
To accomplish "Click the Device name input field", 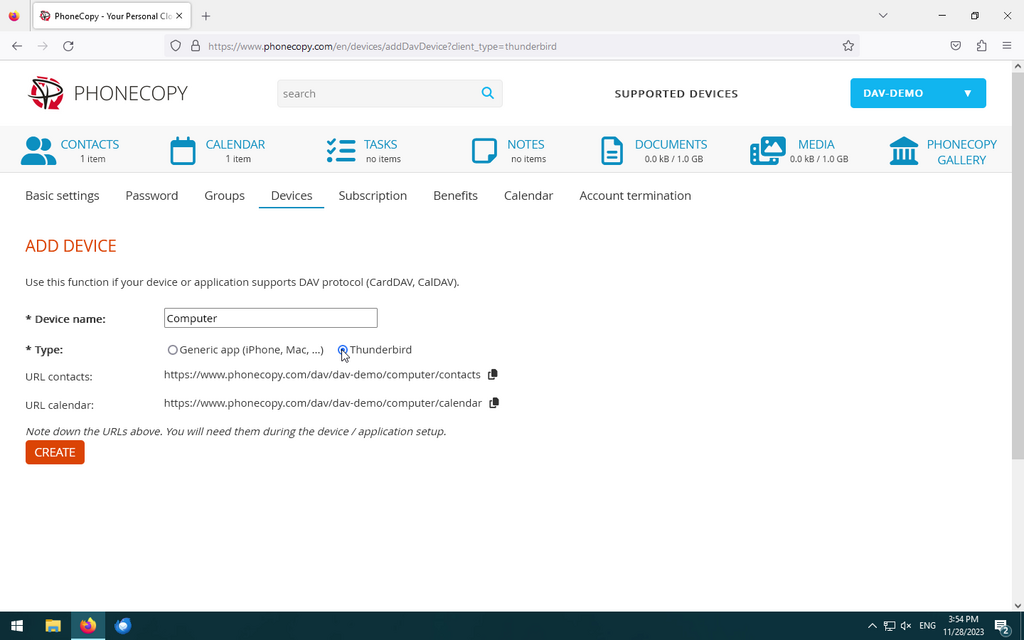I will pos(270,318).
